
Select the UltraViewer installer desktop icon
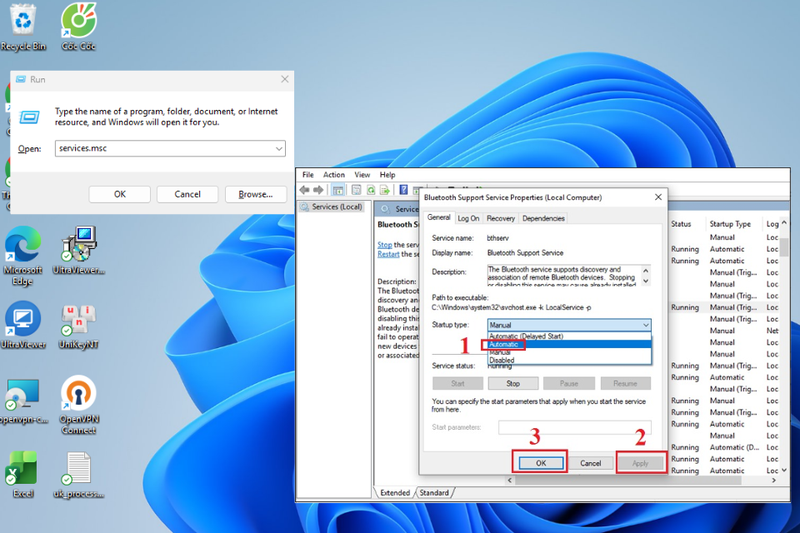pos(79,250)
